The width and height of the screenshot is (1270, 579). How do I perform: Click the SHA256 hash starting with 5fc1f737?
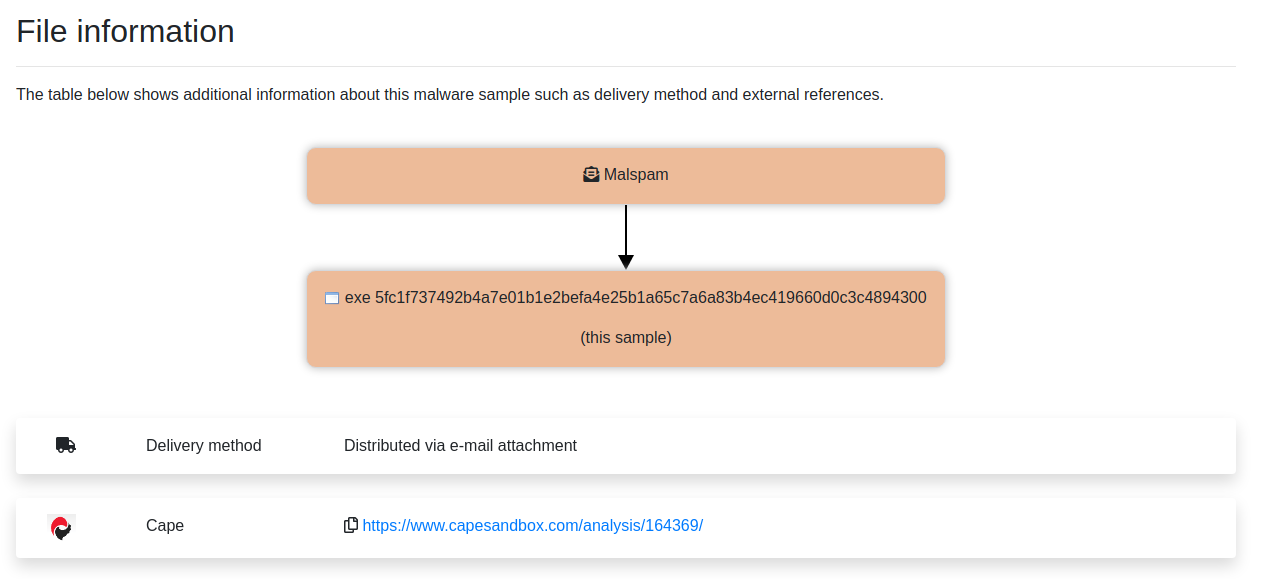(650, 298)
